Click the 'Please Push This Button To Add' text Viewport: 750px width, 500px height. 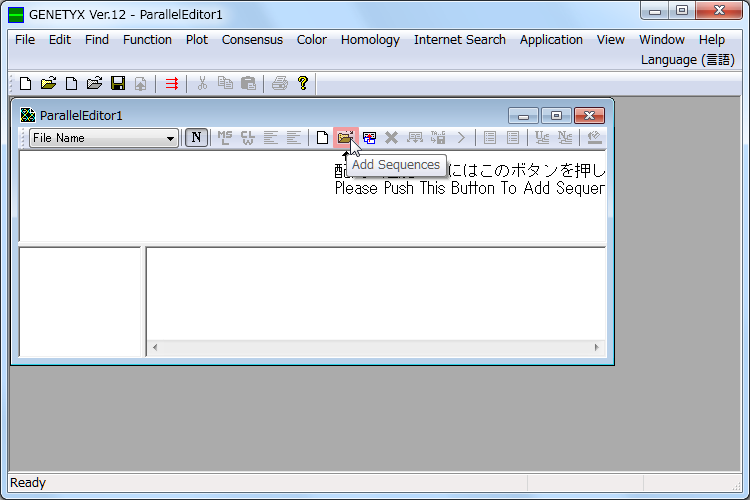tap(442, 188)
